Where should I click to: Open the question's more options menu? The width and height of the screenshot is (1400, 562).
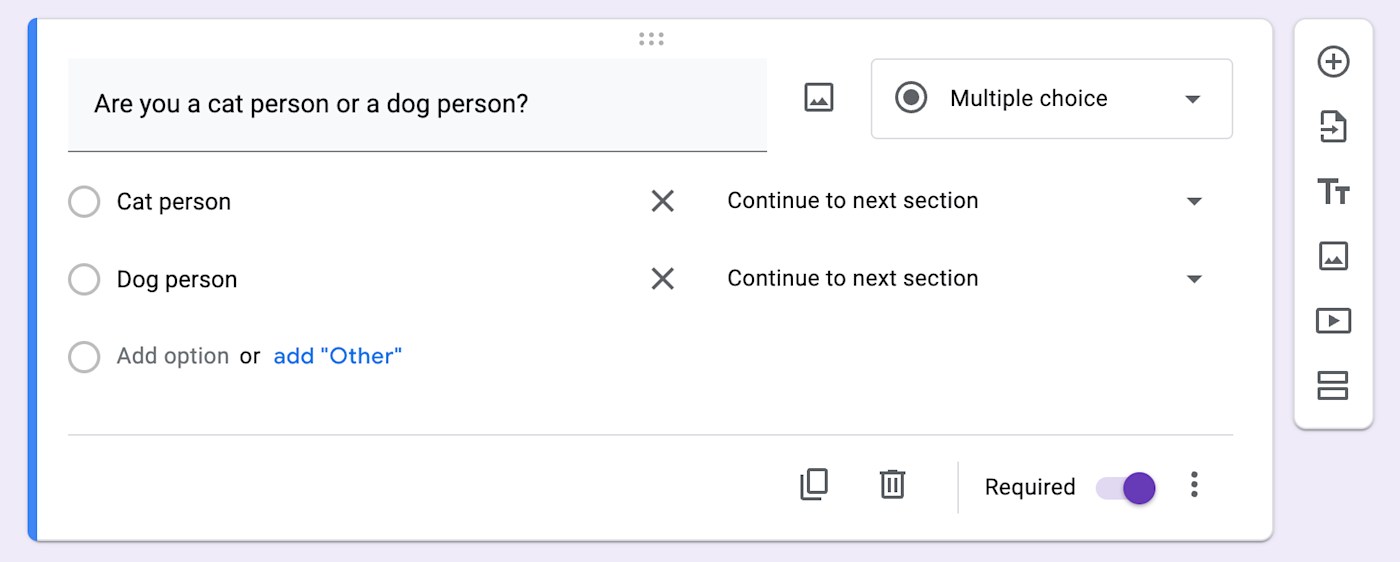coord(1193,486)
